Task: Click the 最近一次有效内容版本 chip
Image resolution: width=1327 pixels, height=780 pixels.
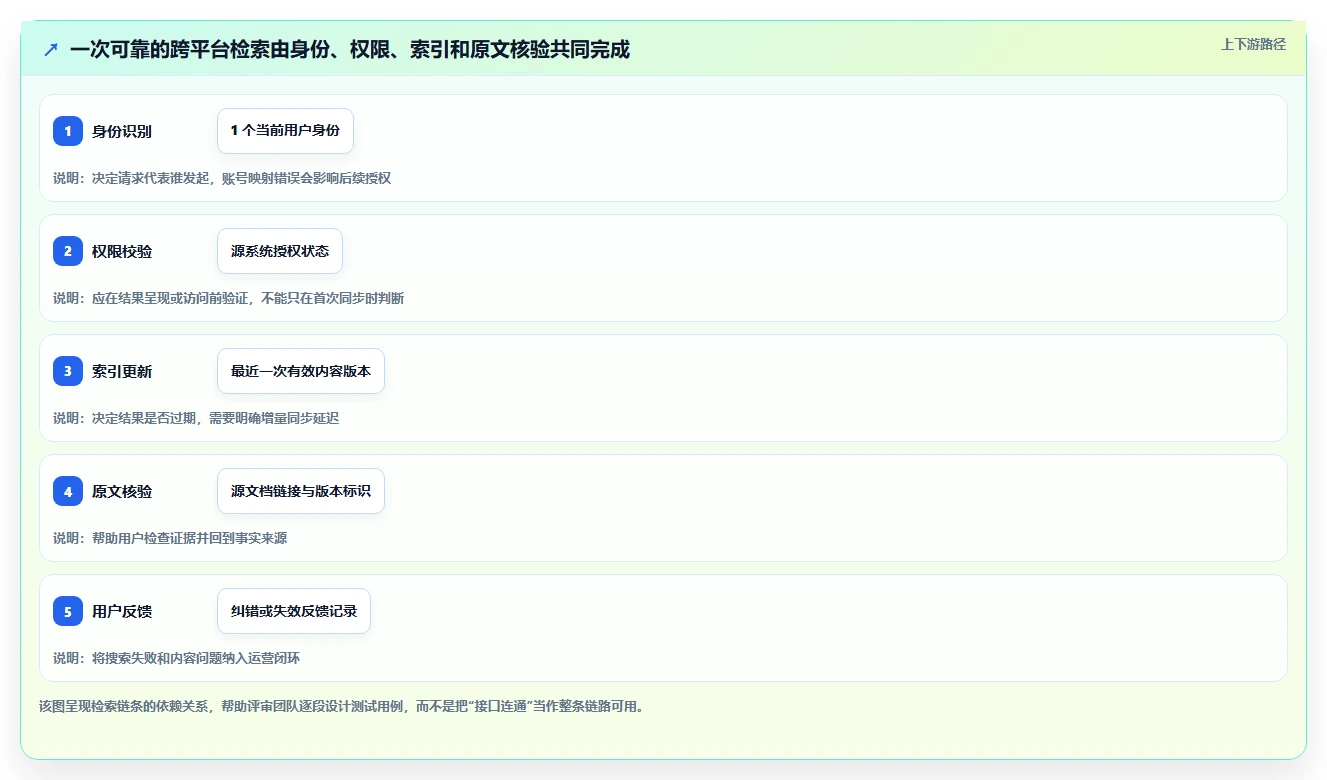Action: (301, 371)
